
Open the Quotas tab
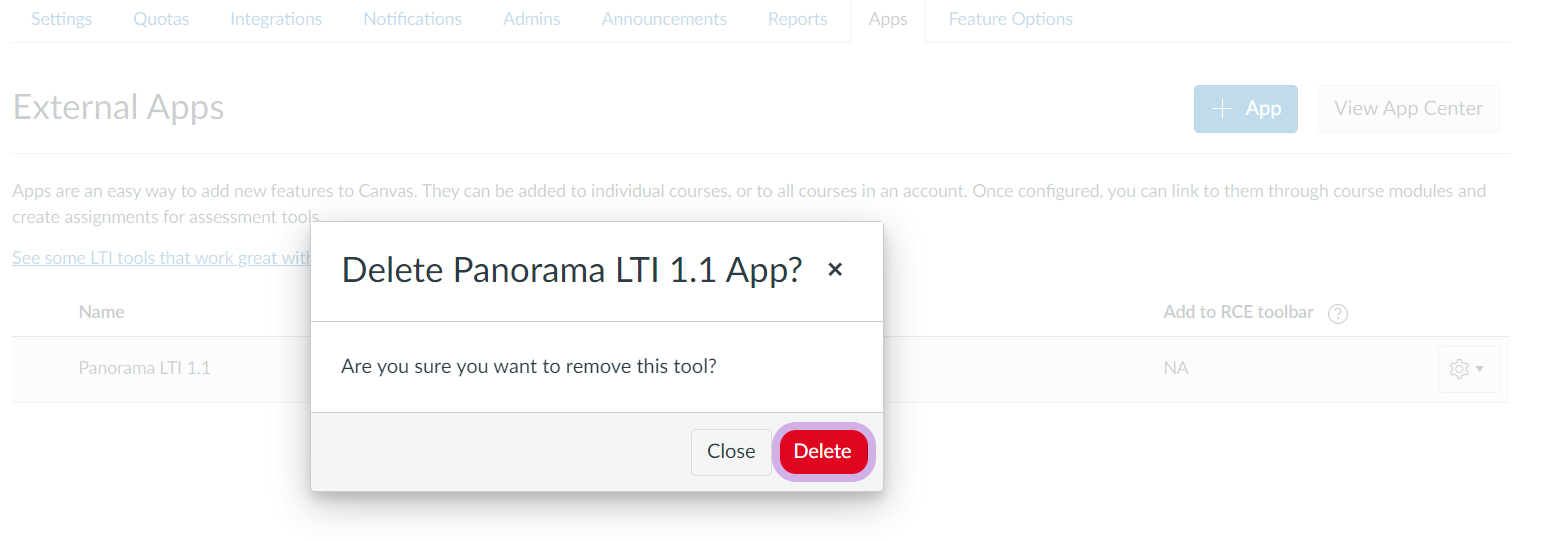coord(161,19)
